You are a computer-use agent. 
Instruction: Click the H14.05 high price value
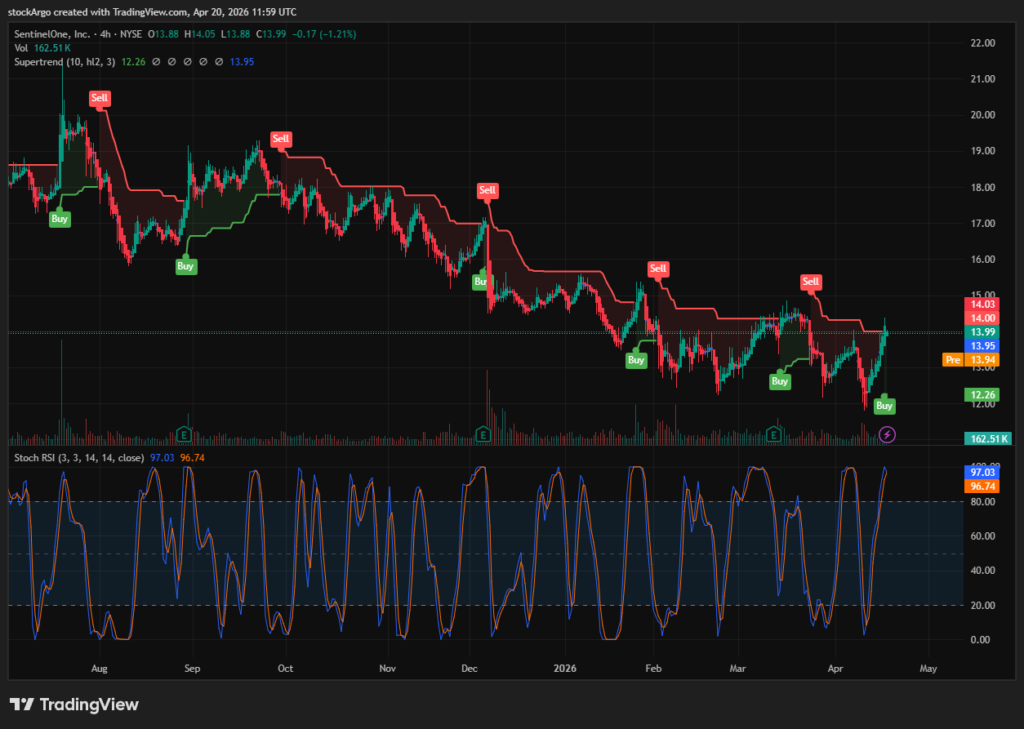click(200, 34)
